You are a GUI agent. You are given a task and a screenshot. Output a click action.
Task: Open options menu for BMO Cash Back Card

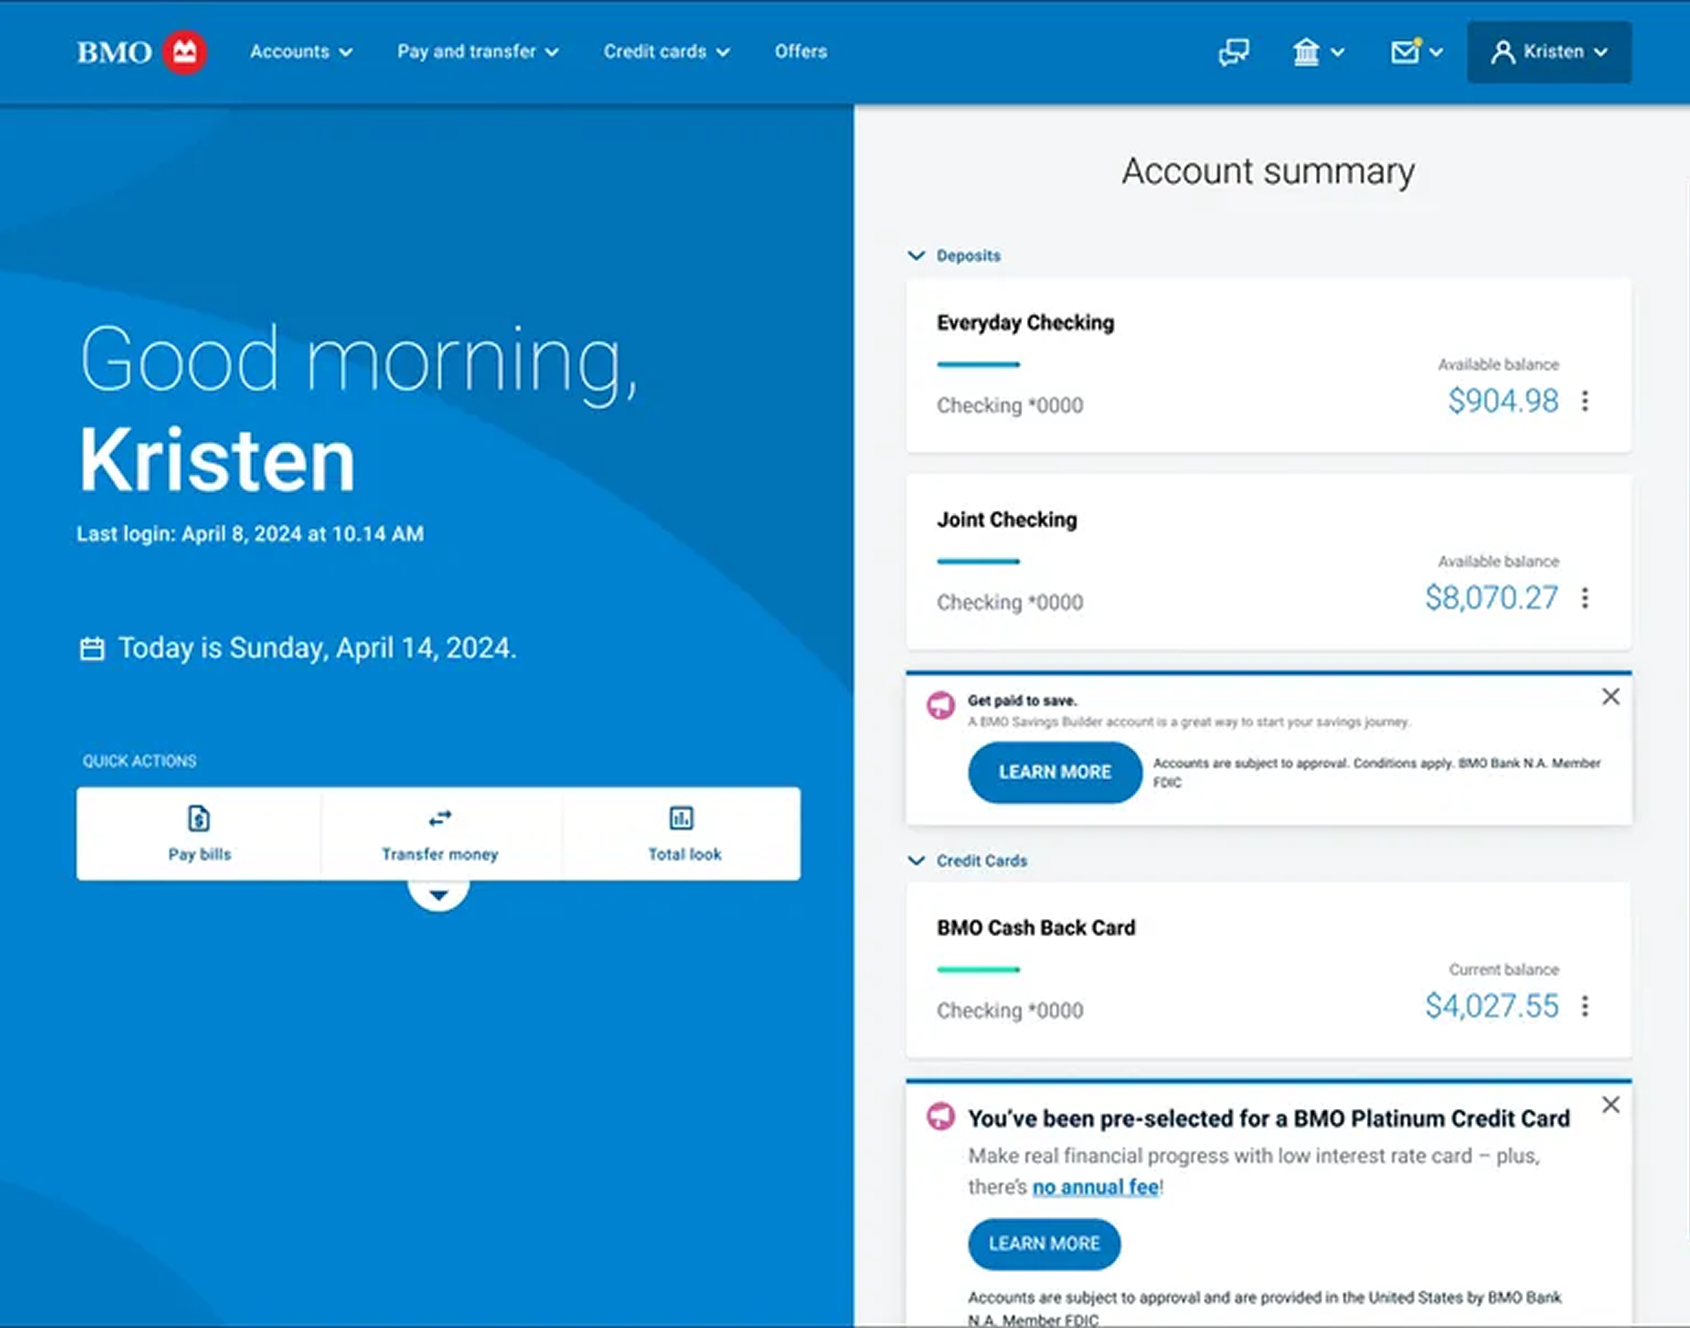click(x=1585, y=1006)
